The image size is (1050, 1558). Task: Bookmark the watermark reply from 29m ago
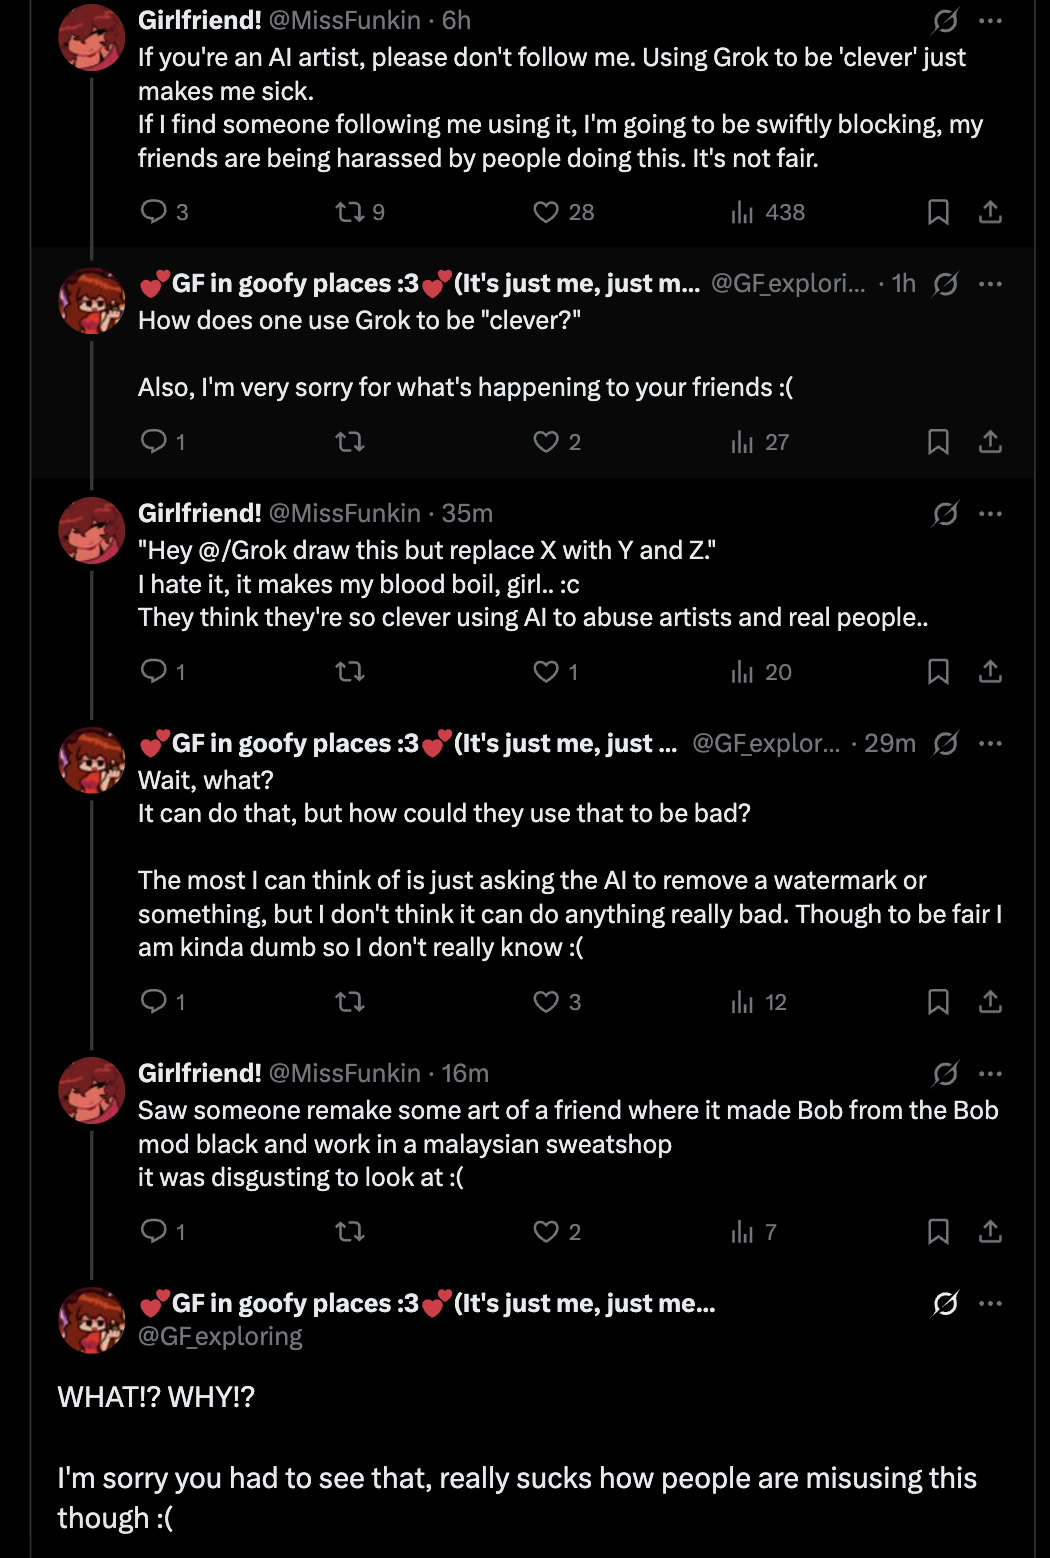(938, 1001)
